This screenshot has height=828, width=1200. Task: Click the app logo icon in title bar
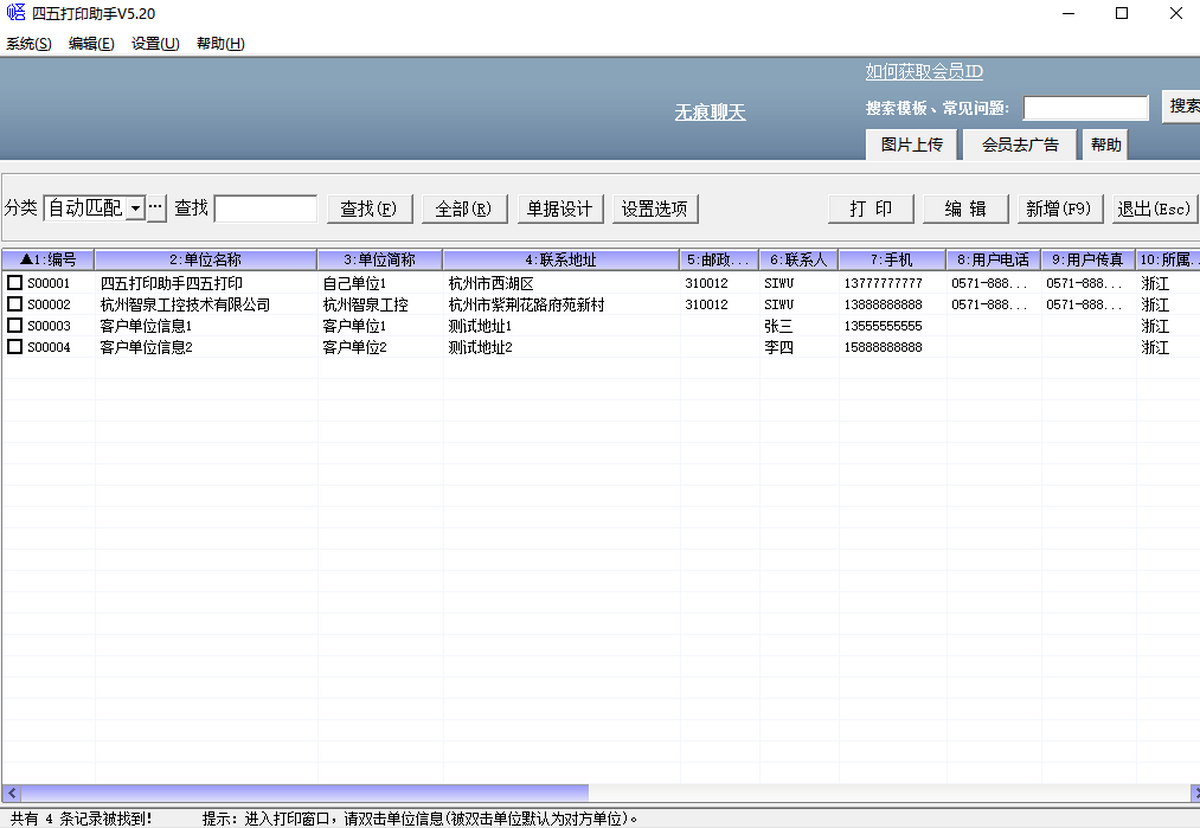pos(16,14)
